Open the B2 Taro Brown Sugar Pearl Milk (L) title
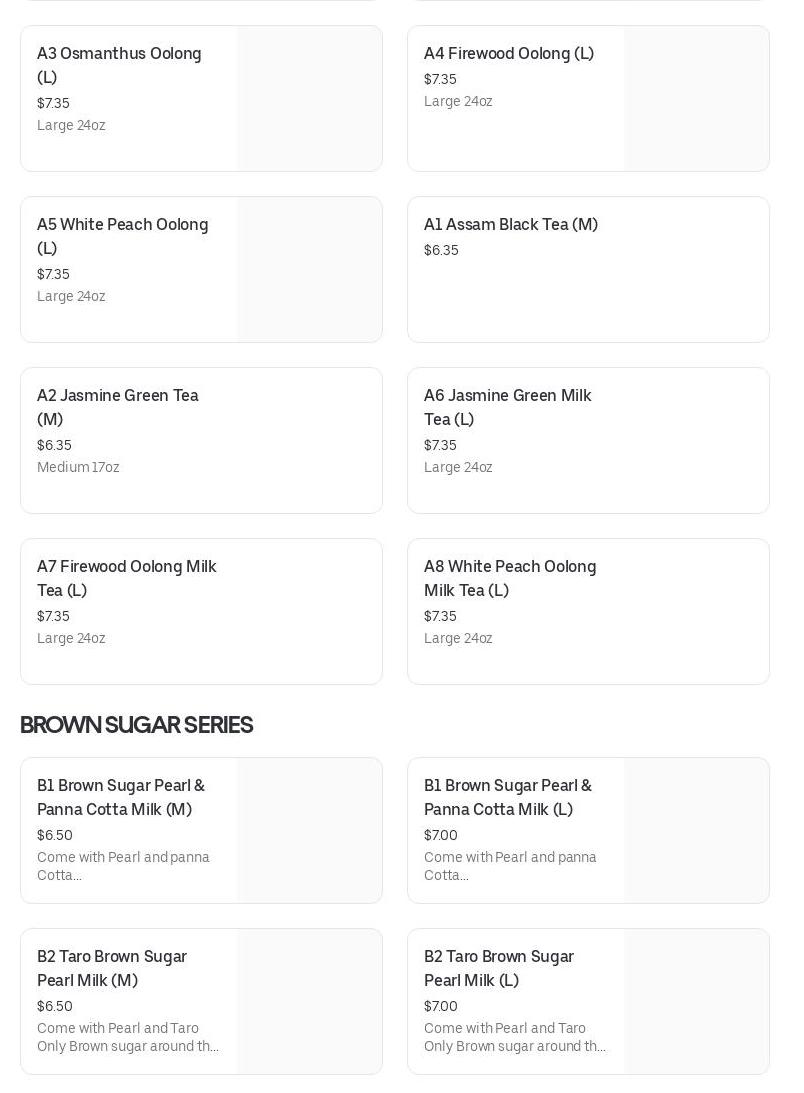Image resolution: width=804 pixels, height=1093 pixels. point(499,968)
